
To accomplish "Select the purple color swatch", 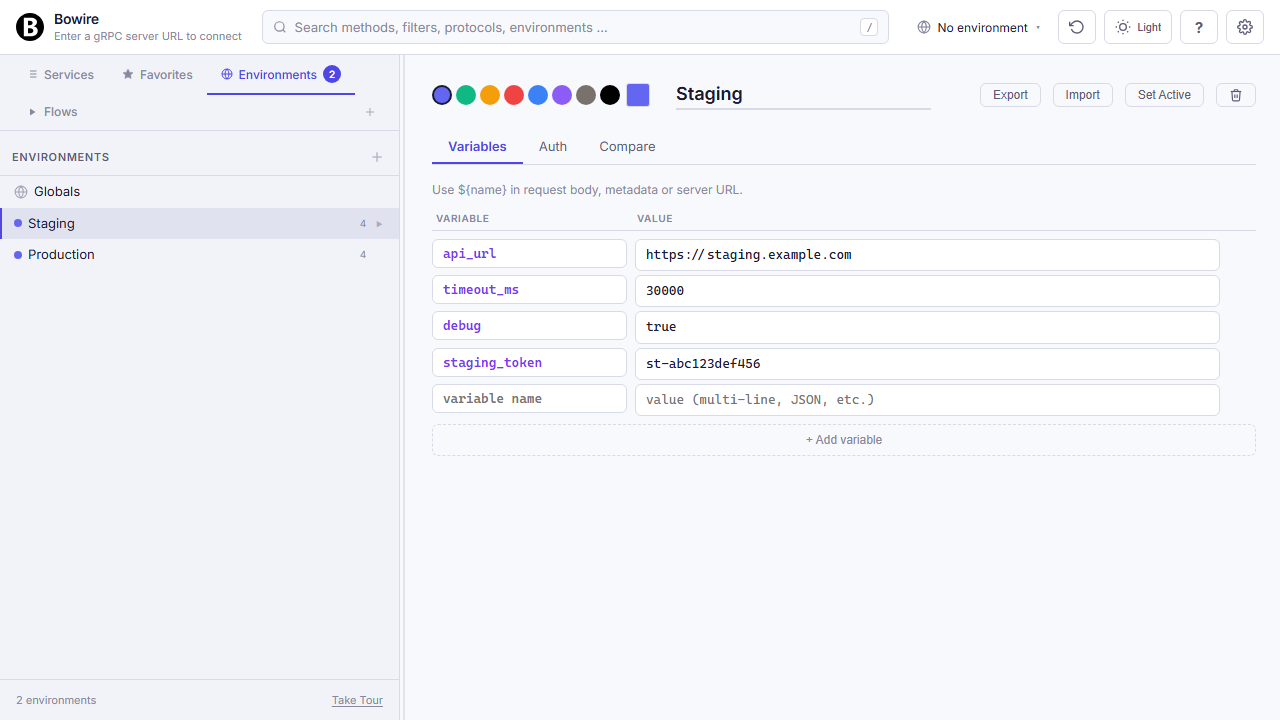I will pyautogui.click(x=562, y=95).
